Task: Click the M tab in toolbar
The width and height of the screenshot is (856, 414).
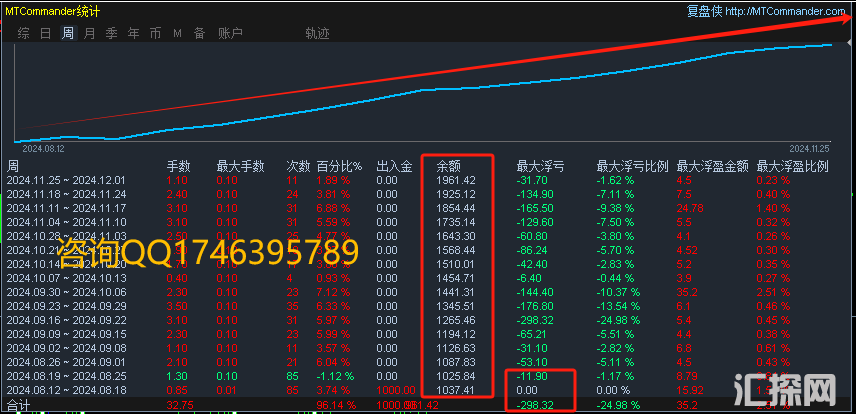Action: [177, 33]
